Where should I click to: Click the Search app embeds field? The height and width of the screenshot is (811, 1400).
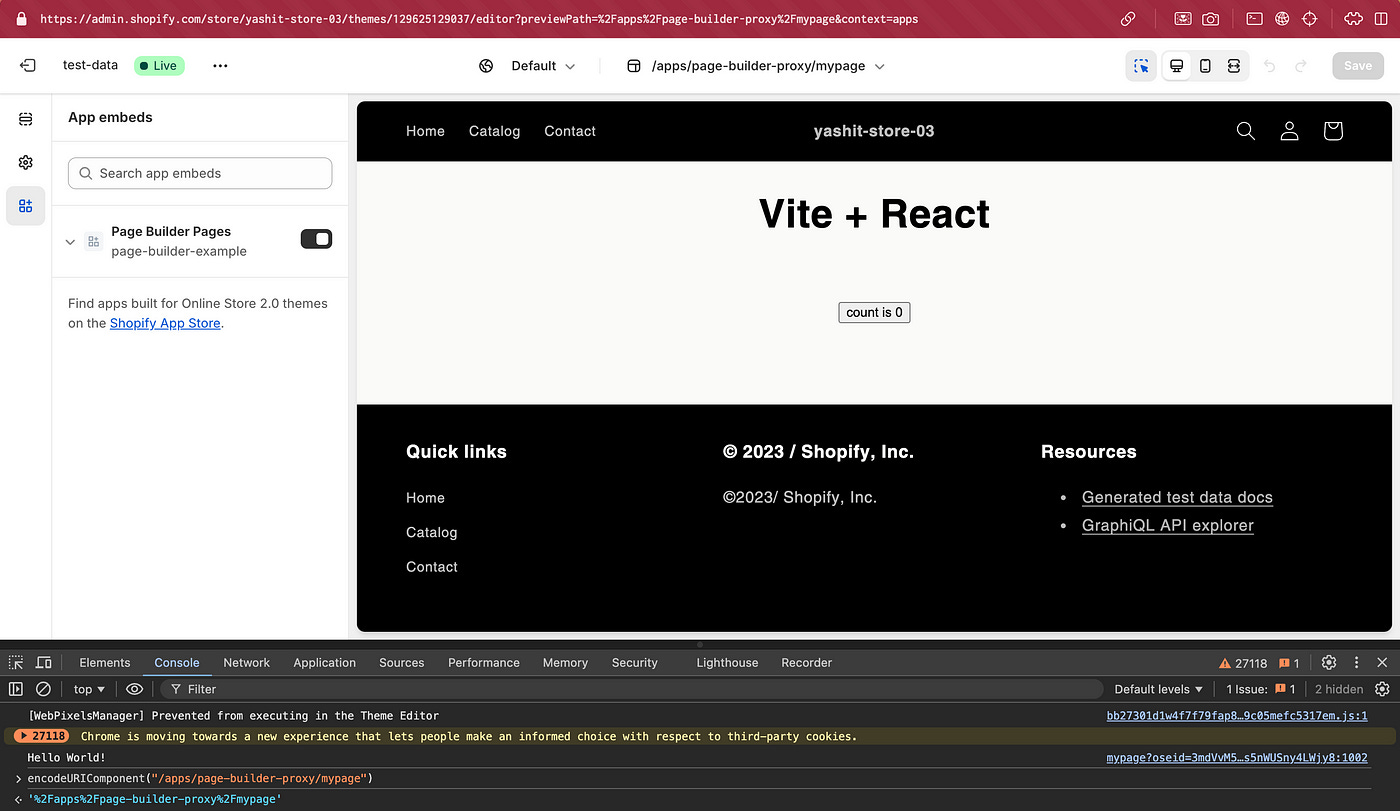point(200,173)
